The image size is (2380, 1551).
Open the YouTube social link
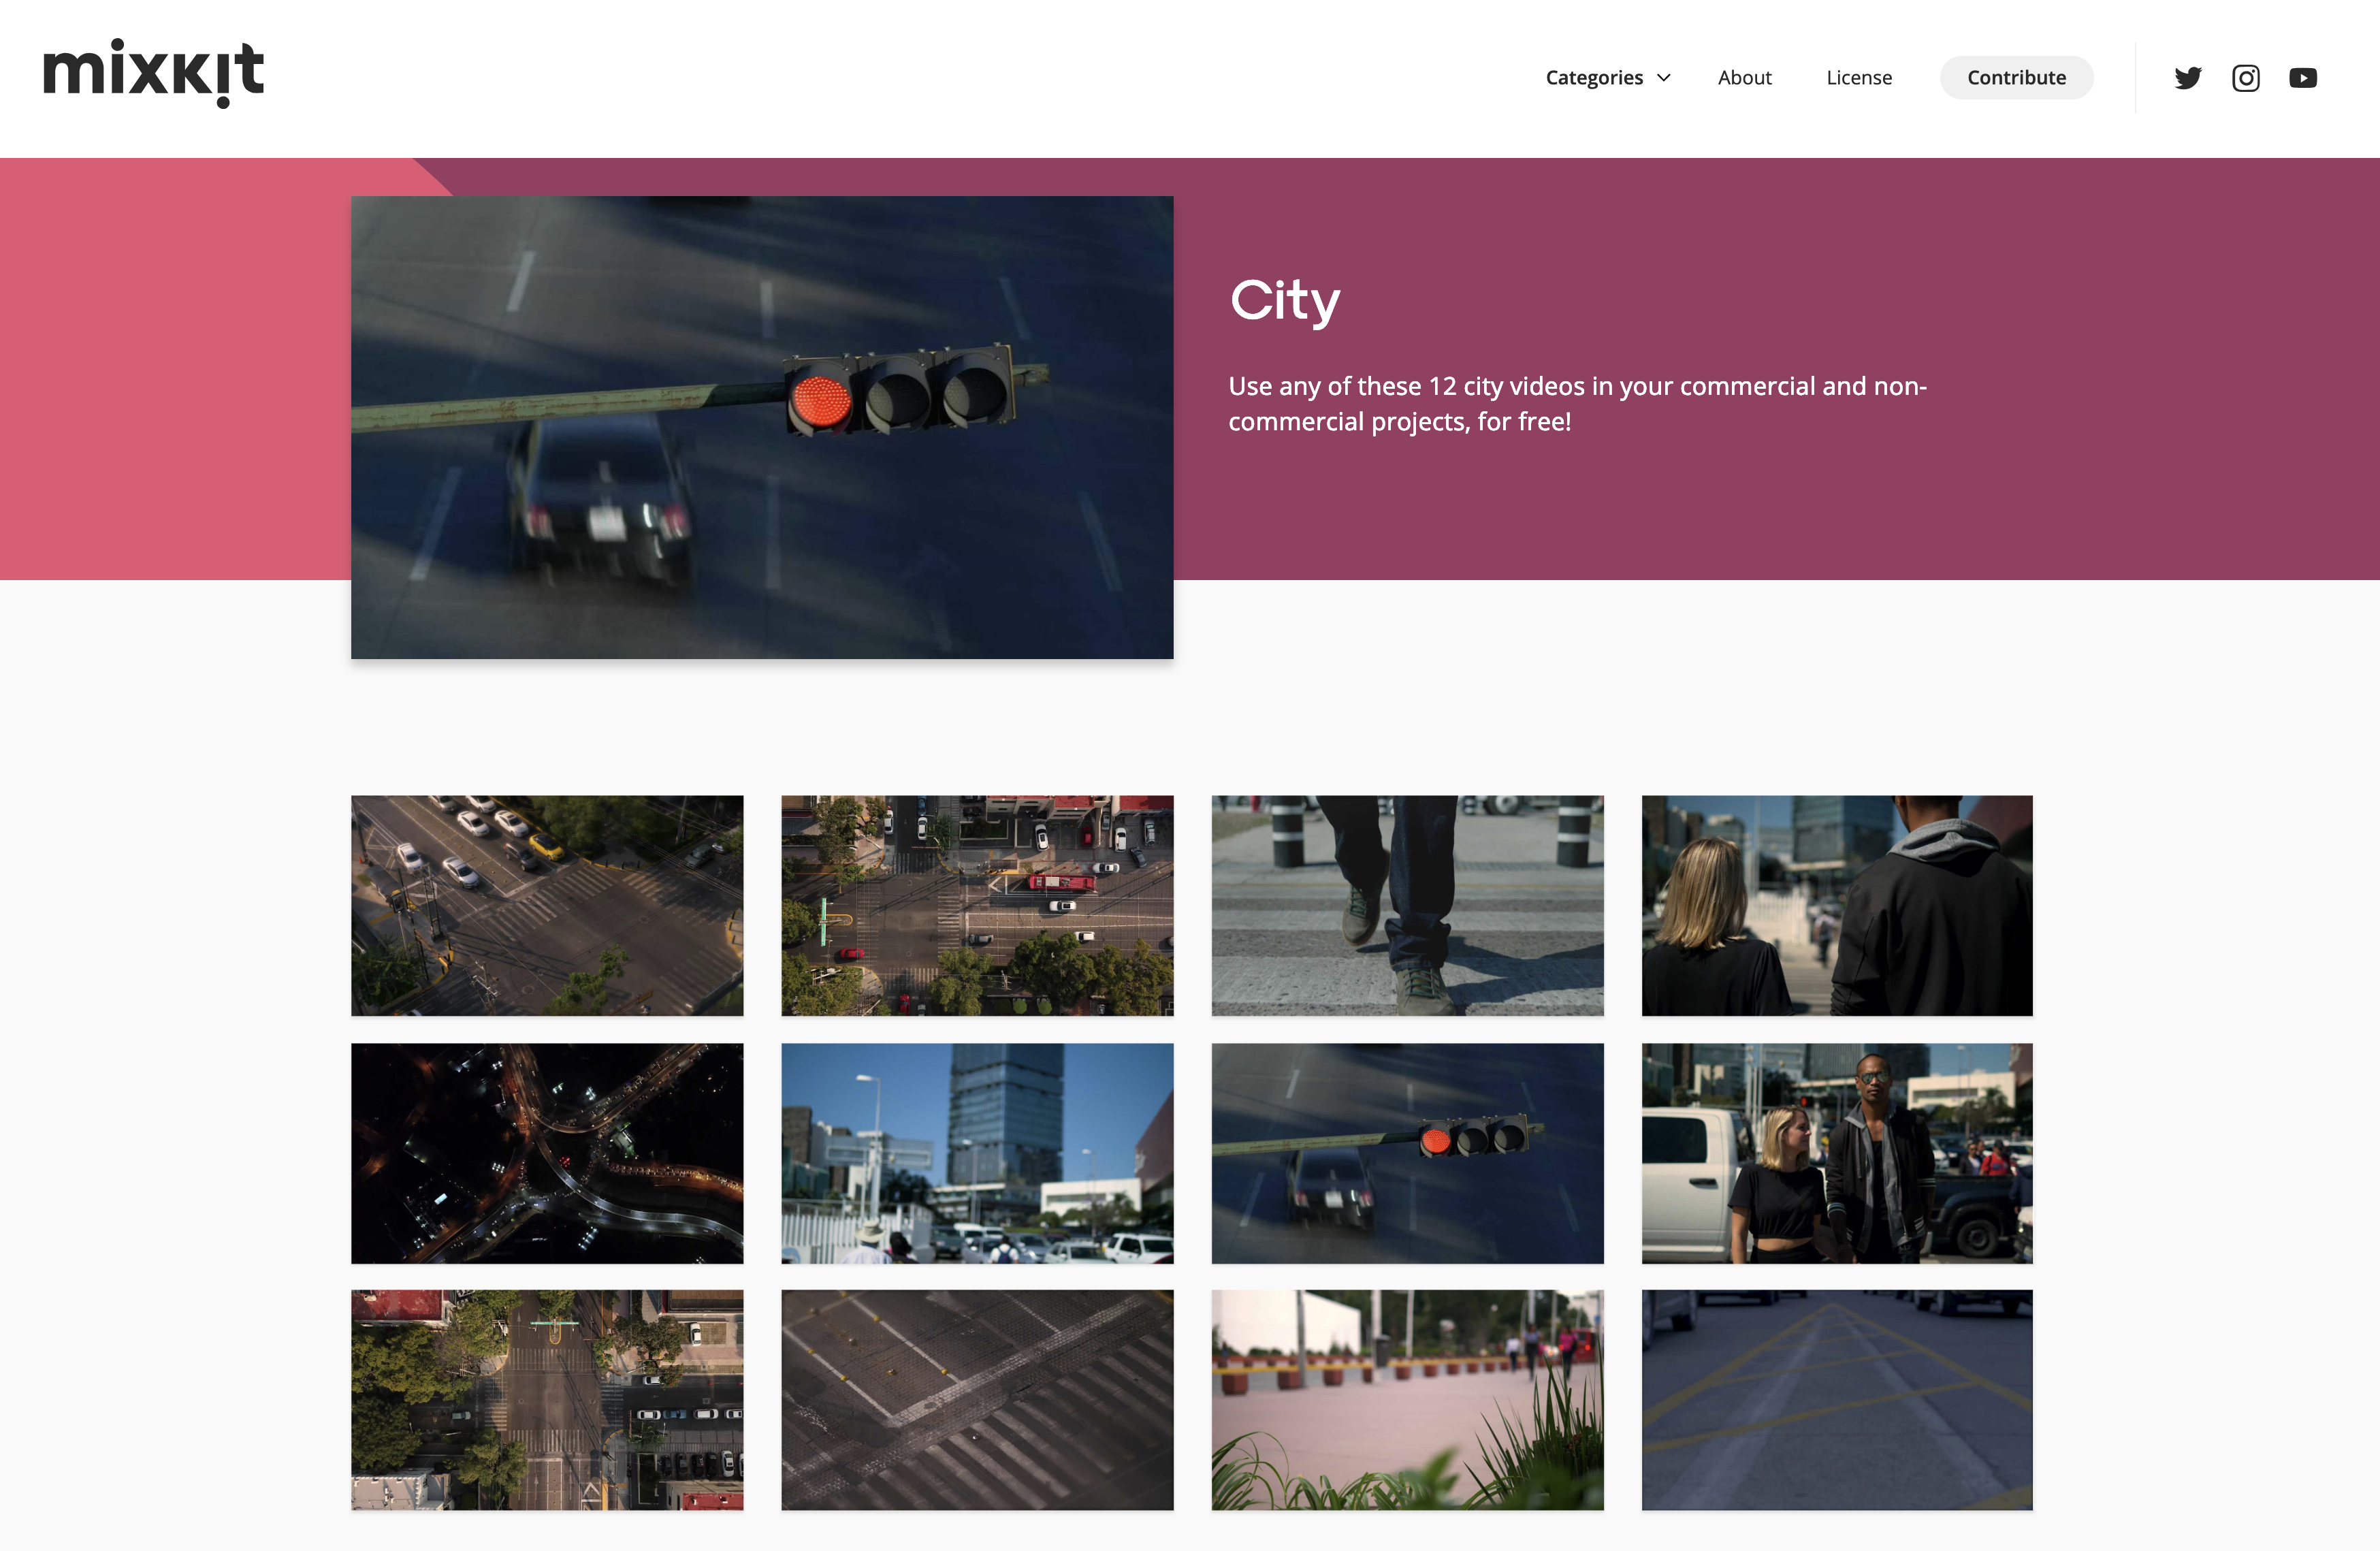[x=2303, y=78]
